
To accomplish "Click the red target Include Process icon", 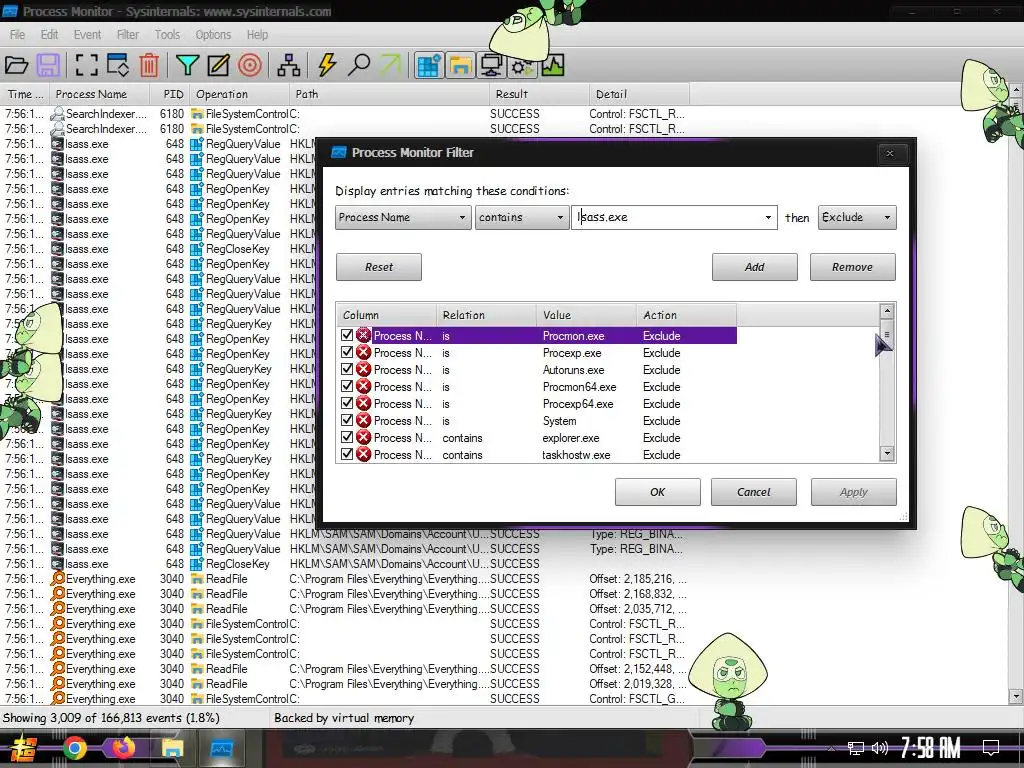I will tap(250, 65).
